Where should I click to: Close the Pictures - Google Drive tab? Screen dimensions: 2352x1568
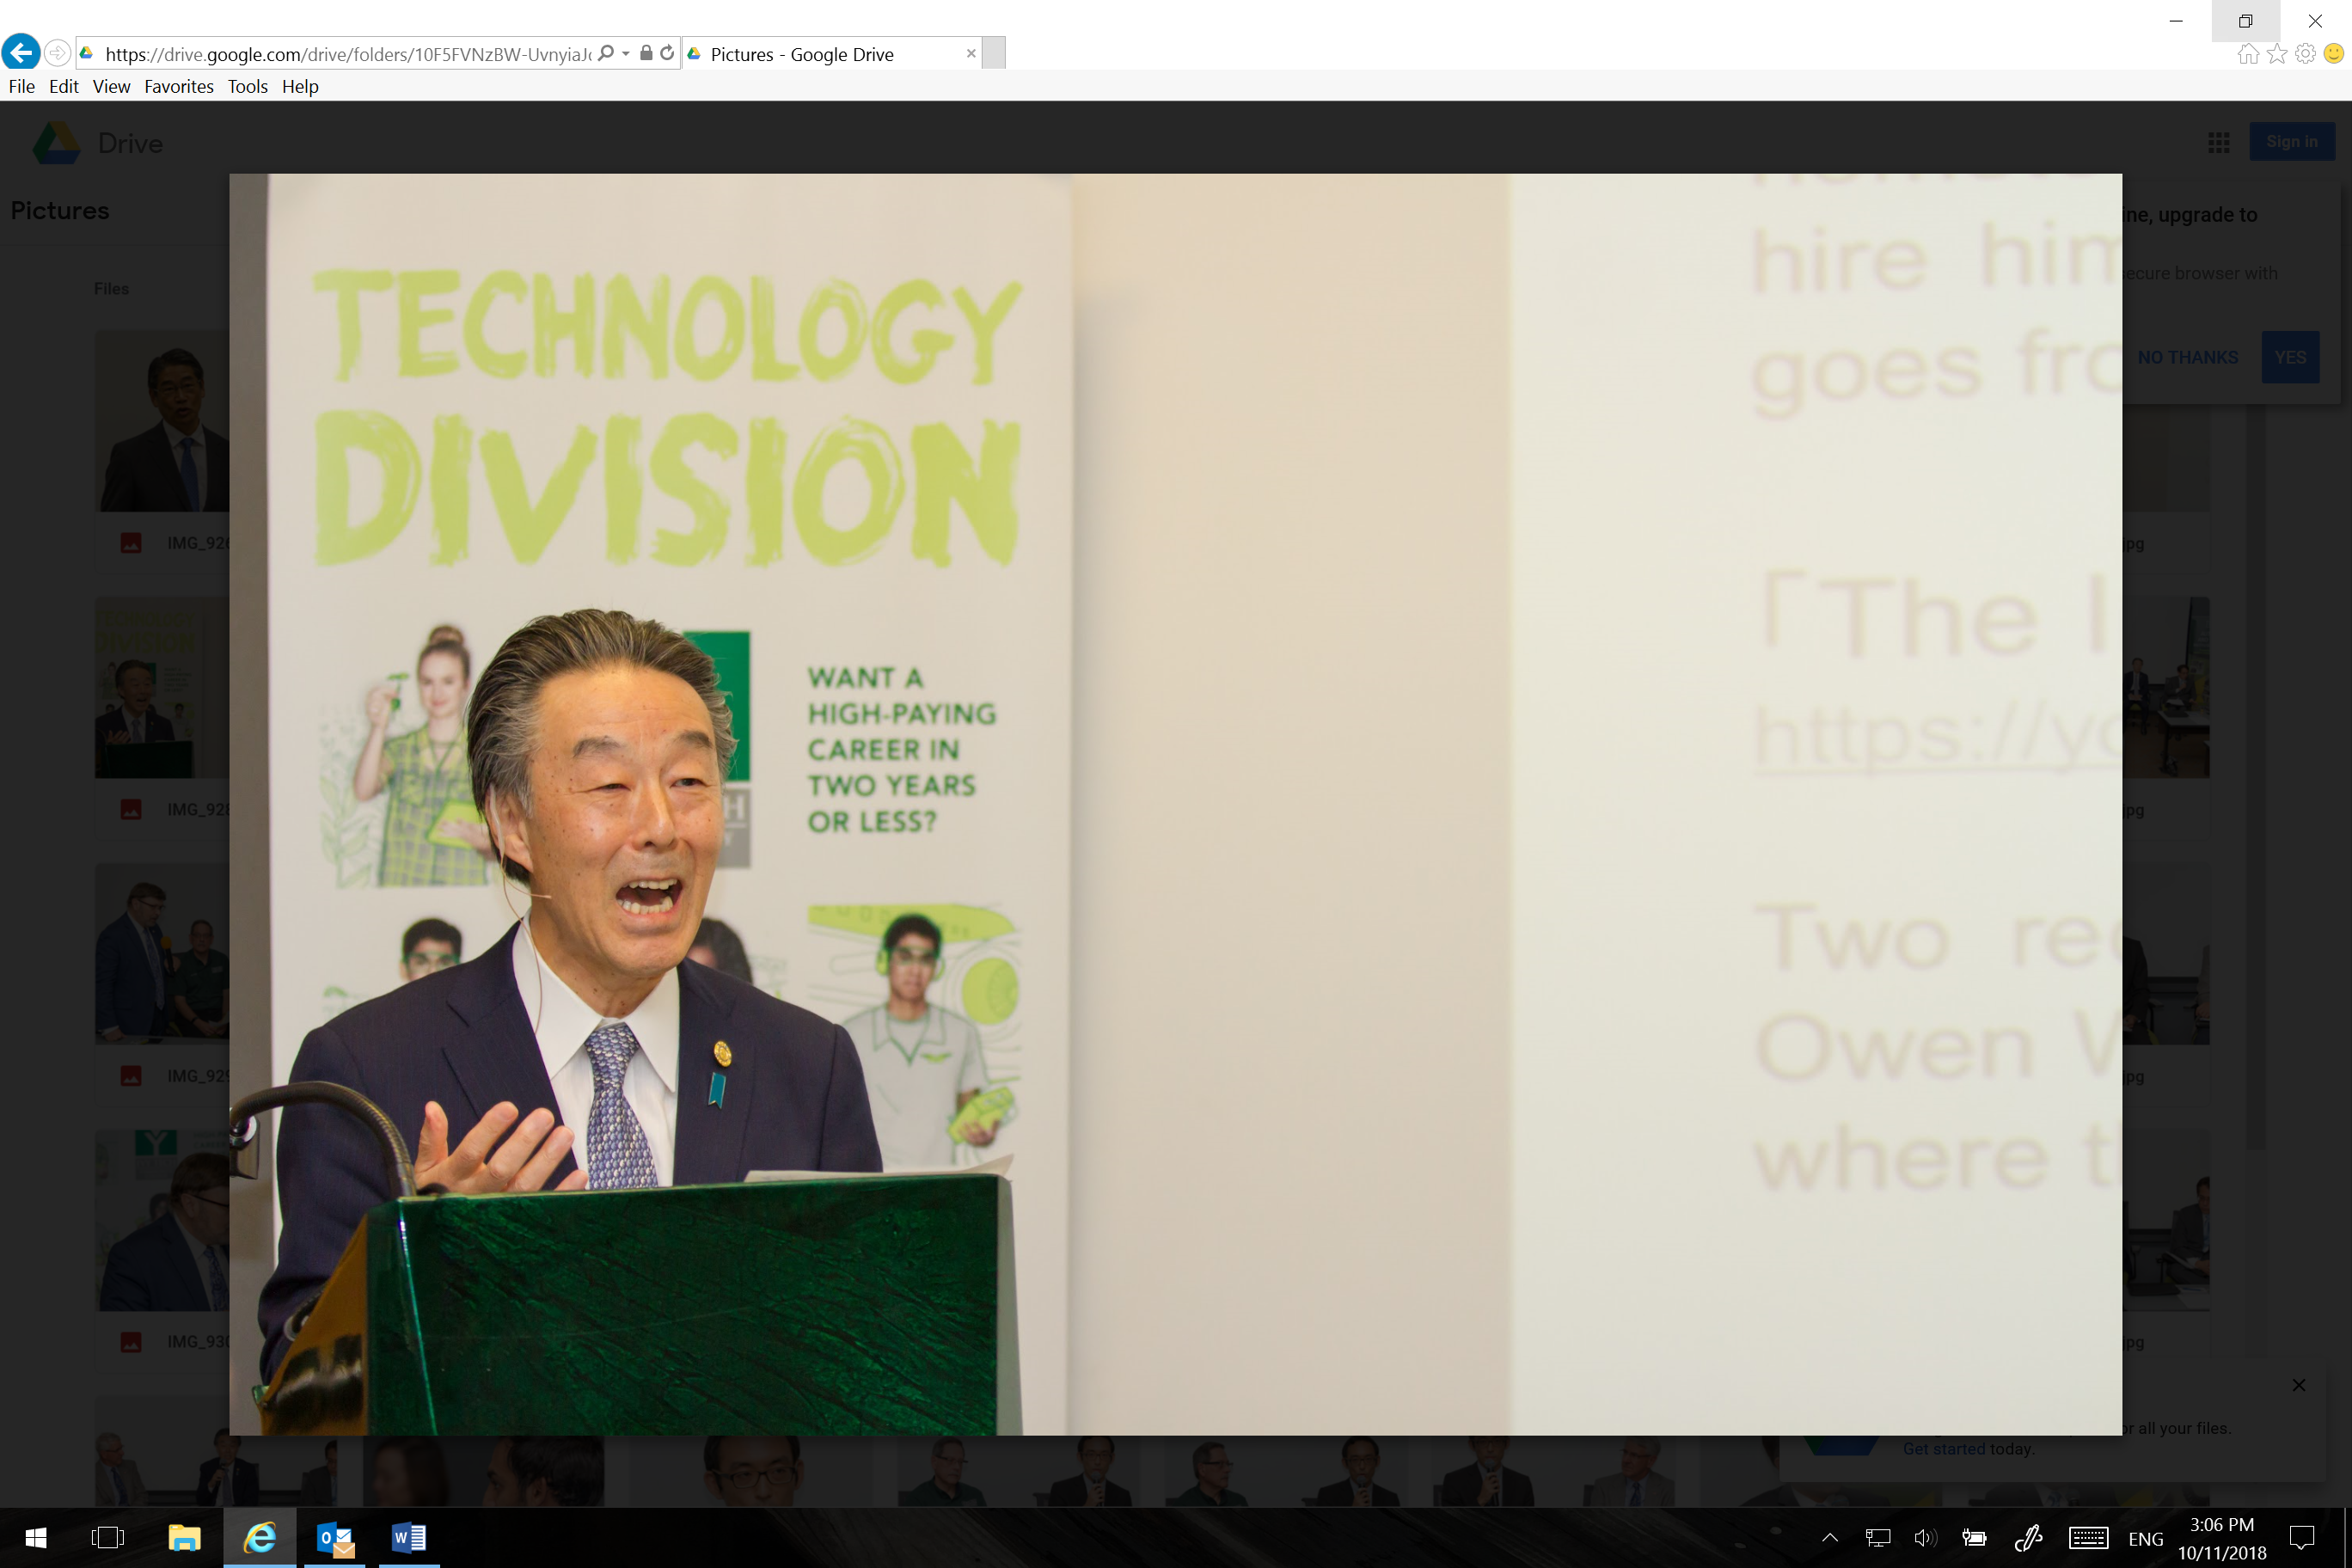click(970, 54)
